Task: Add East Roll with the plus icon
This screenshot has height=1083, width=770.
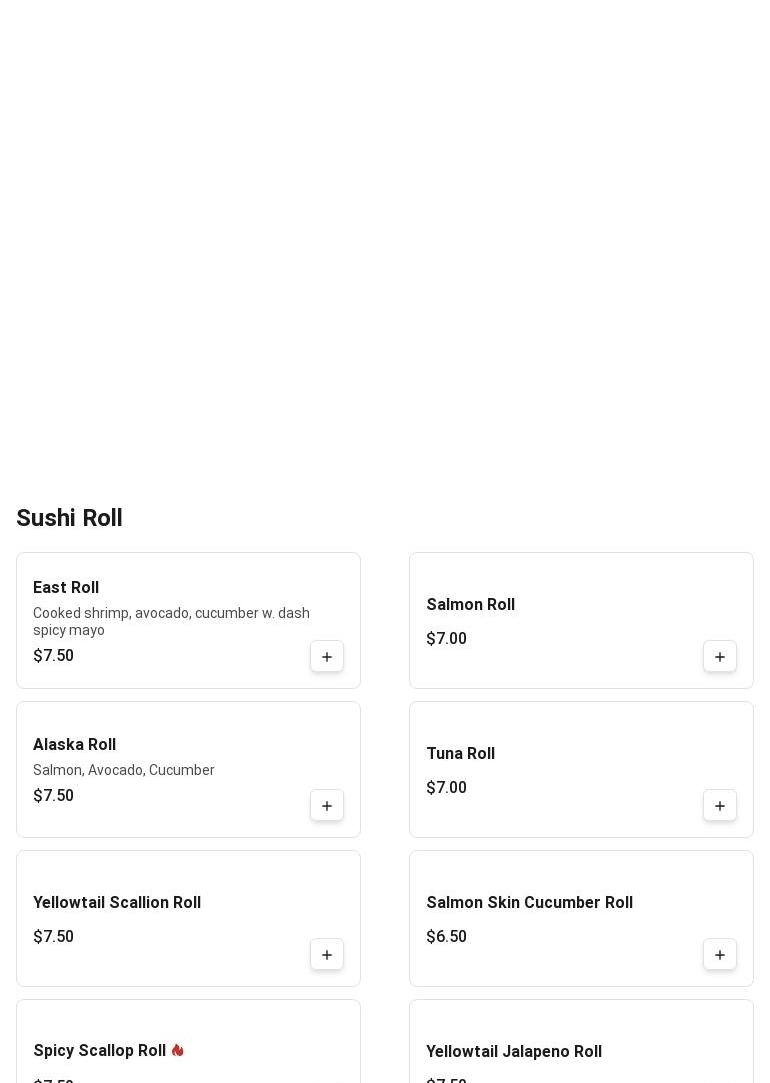Action: (x=327, y=657)
